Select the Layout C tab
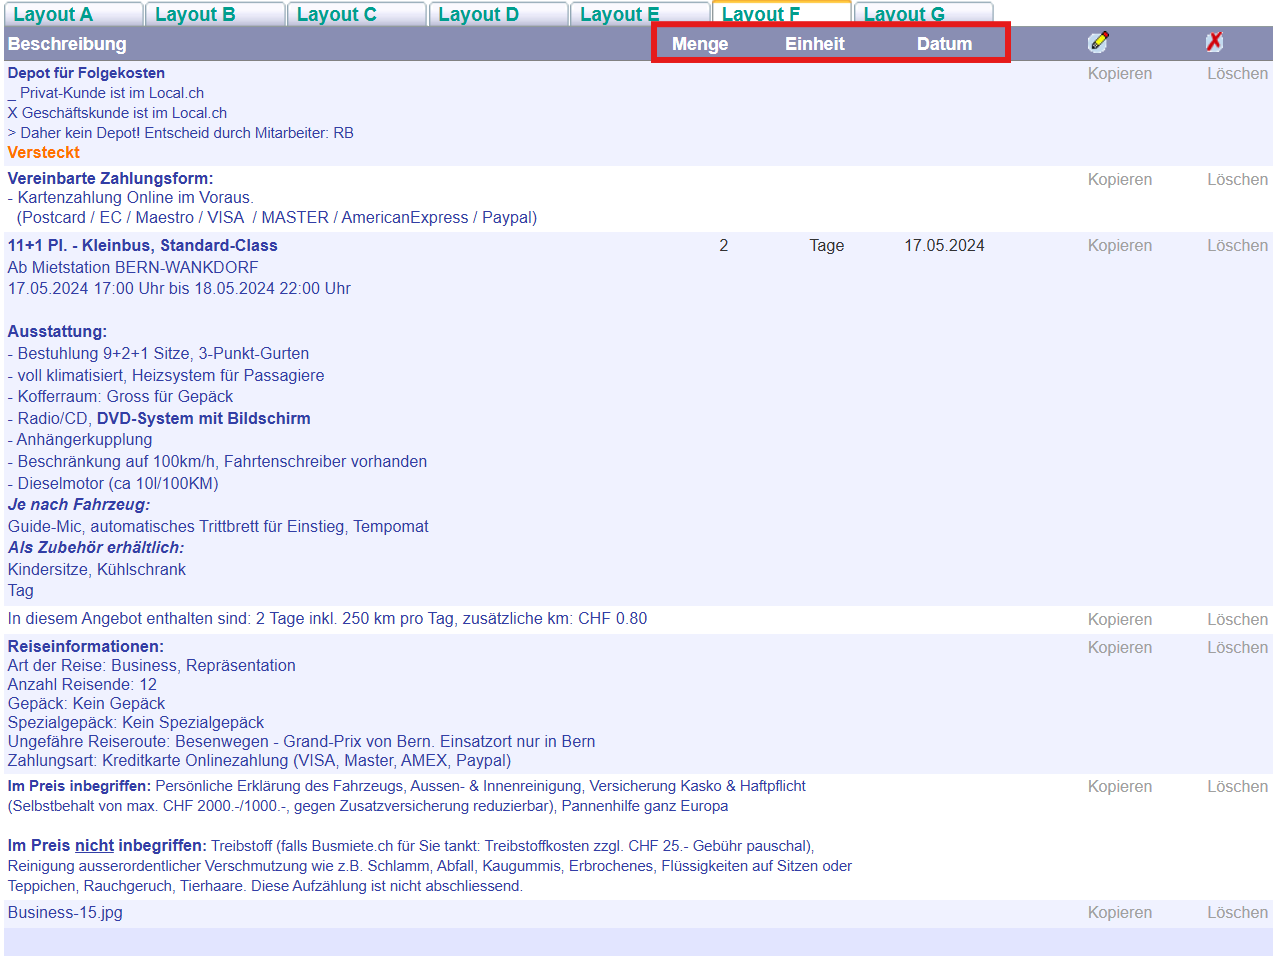This screenshot has width=1273, height=957. (x=357, y=14)
